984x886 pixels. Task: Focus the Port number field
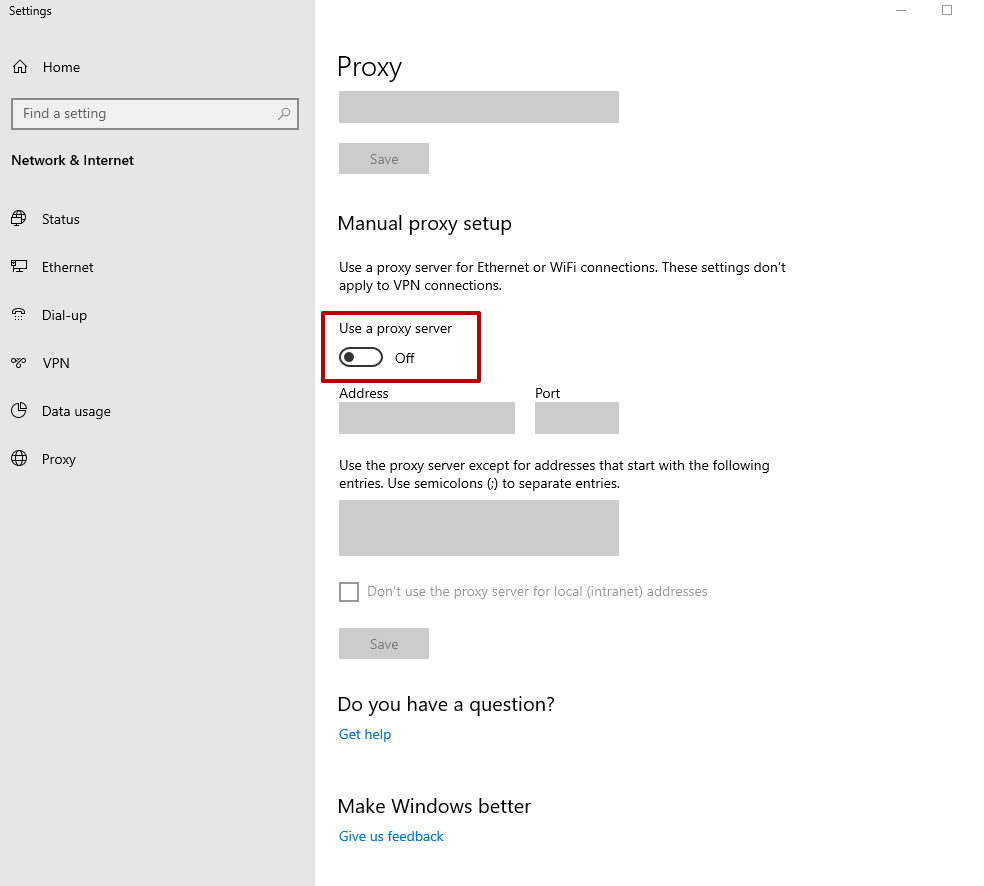[x=577, y=418]
